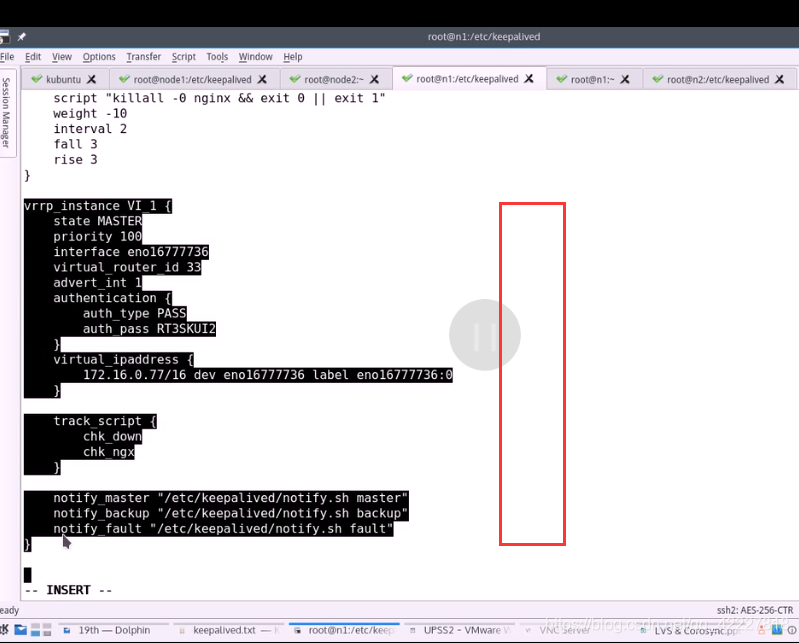
Task: Open the Transfer menu
Action: [x=144, y=57]
